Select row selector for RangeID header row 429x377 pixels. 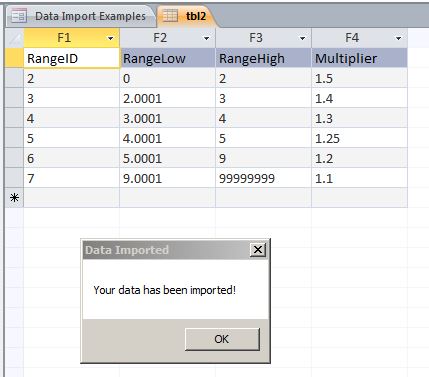click(x=14, y=58)
